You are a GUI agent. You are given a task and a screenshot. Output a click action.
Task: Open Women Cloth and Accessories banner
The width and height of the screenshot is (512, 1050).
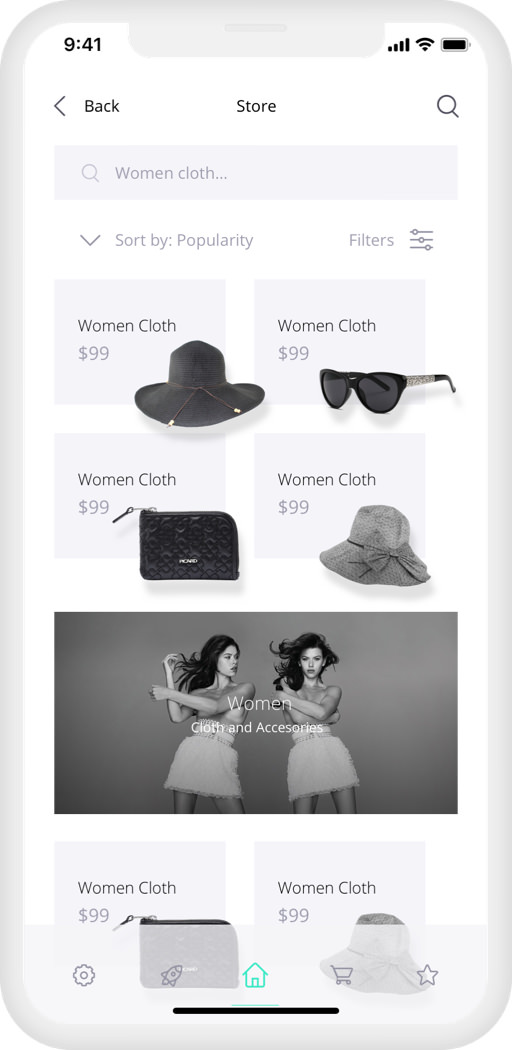click(256, 712)
